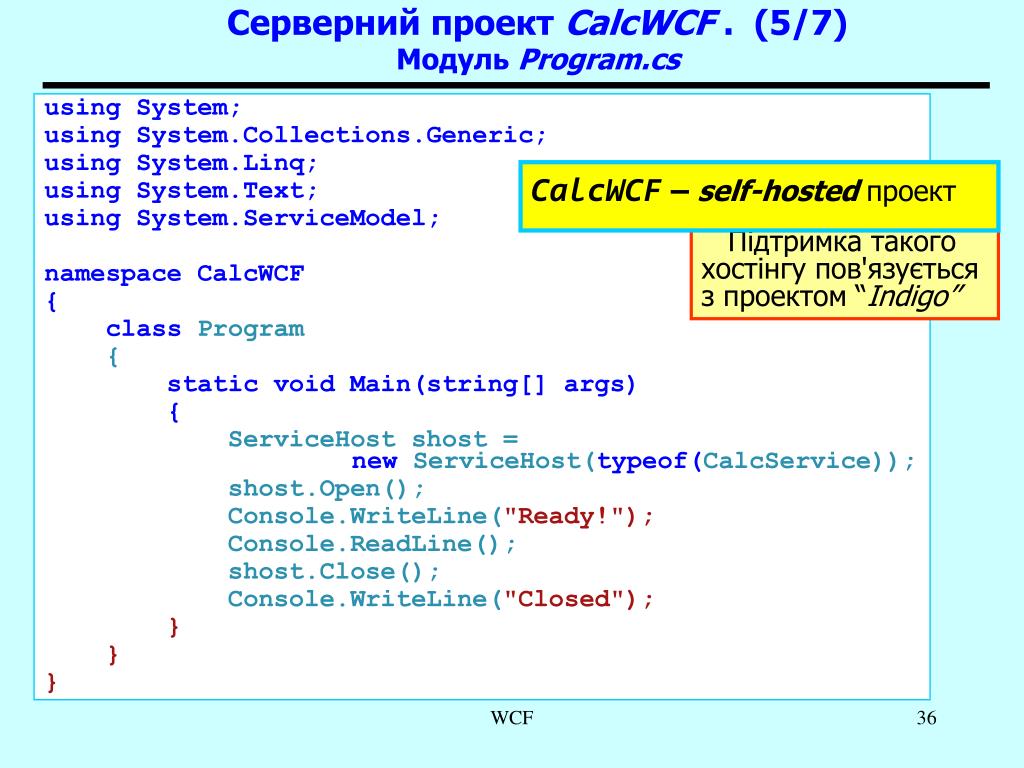This screenshot has height=768, width=1024.
Task: Click the word "Indigo" in the note
Action: tap(908, 296)
